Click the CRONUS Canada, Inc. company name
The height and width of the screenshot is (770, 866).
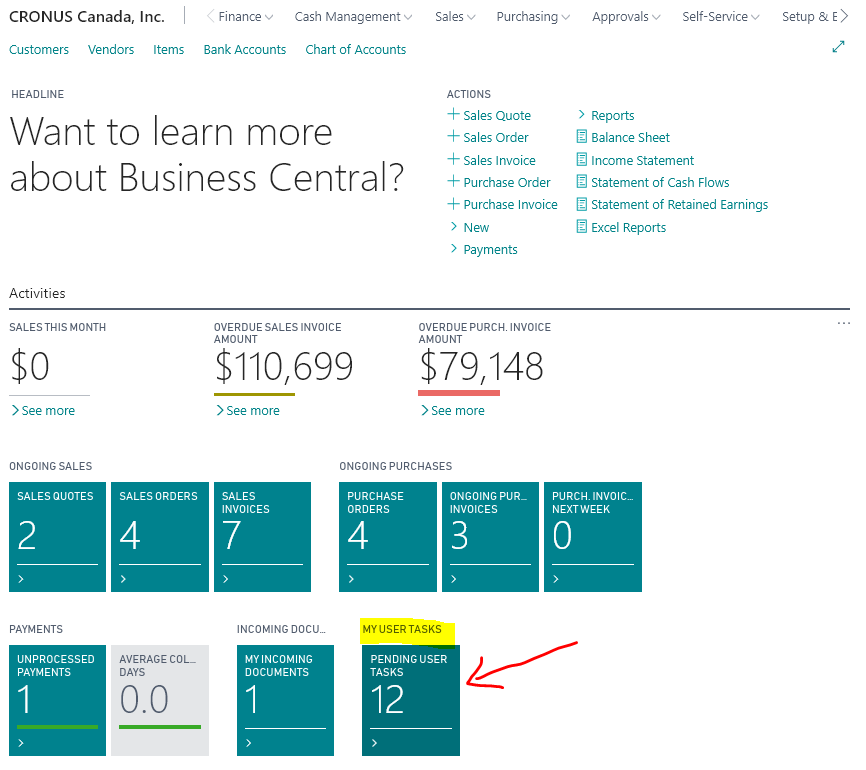87,17
